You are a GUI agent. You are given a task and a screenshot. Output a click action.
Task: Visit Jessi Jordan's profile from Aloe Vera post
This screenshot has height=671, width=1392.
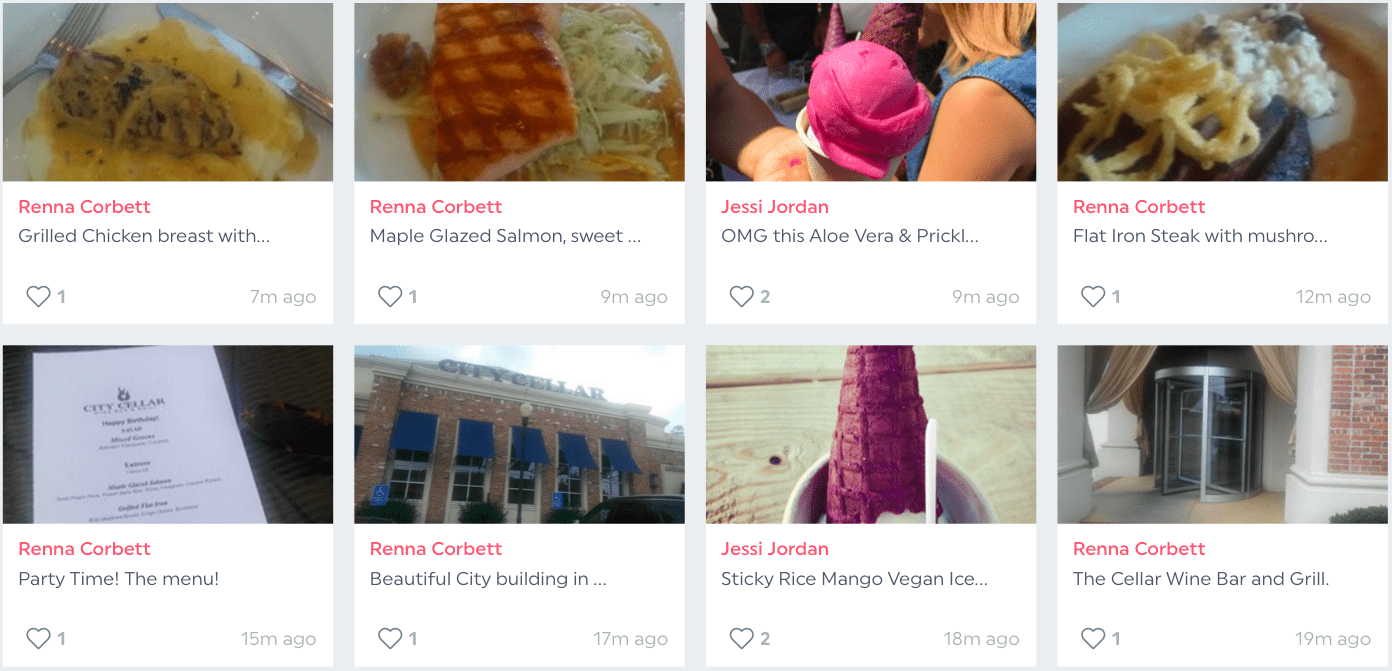pos(774,207)
